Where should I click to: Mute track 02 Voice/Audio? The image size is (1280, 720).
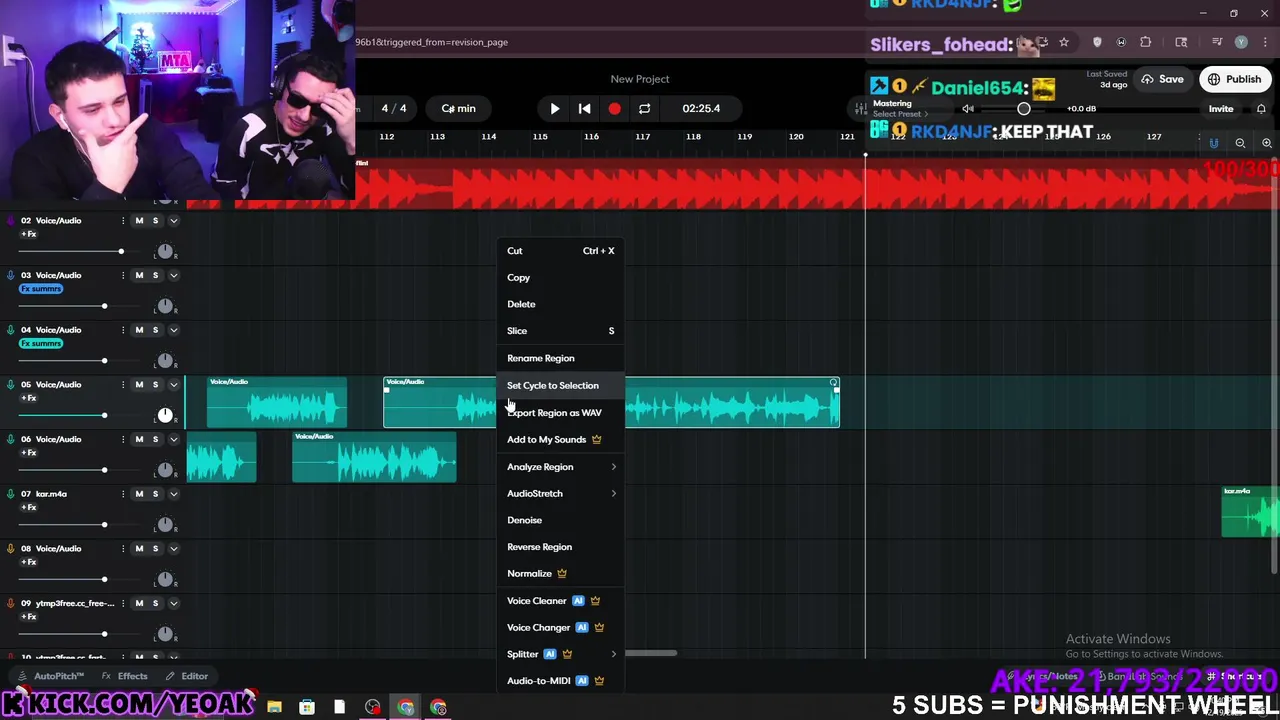coord(139,220)
